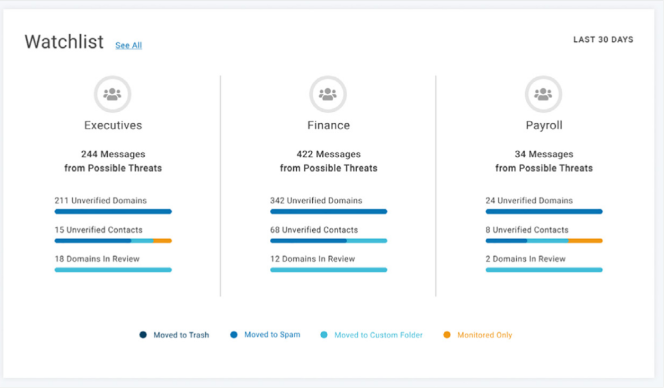Click the Finance group icon
Image resolution: width=664 pixels, height=388 pixels.
(328, 94)
